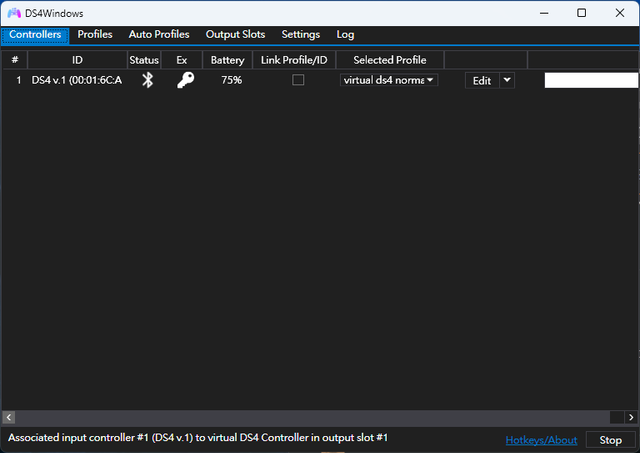
Task: Switch to the Settings tab
Action: click(x=301, y=35)
